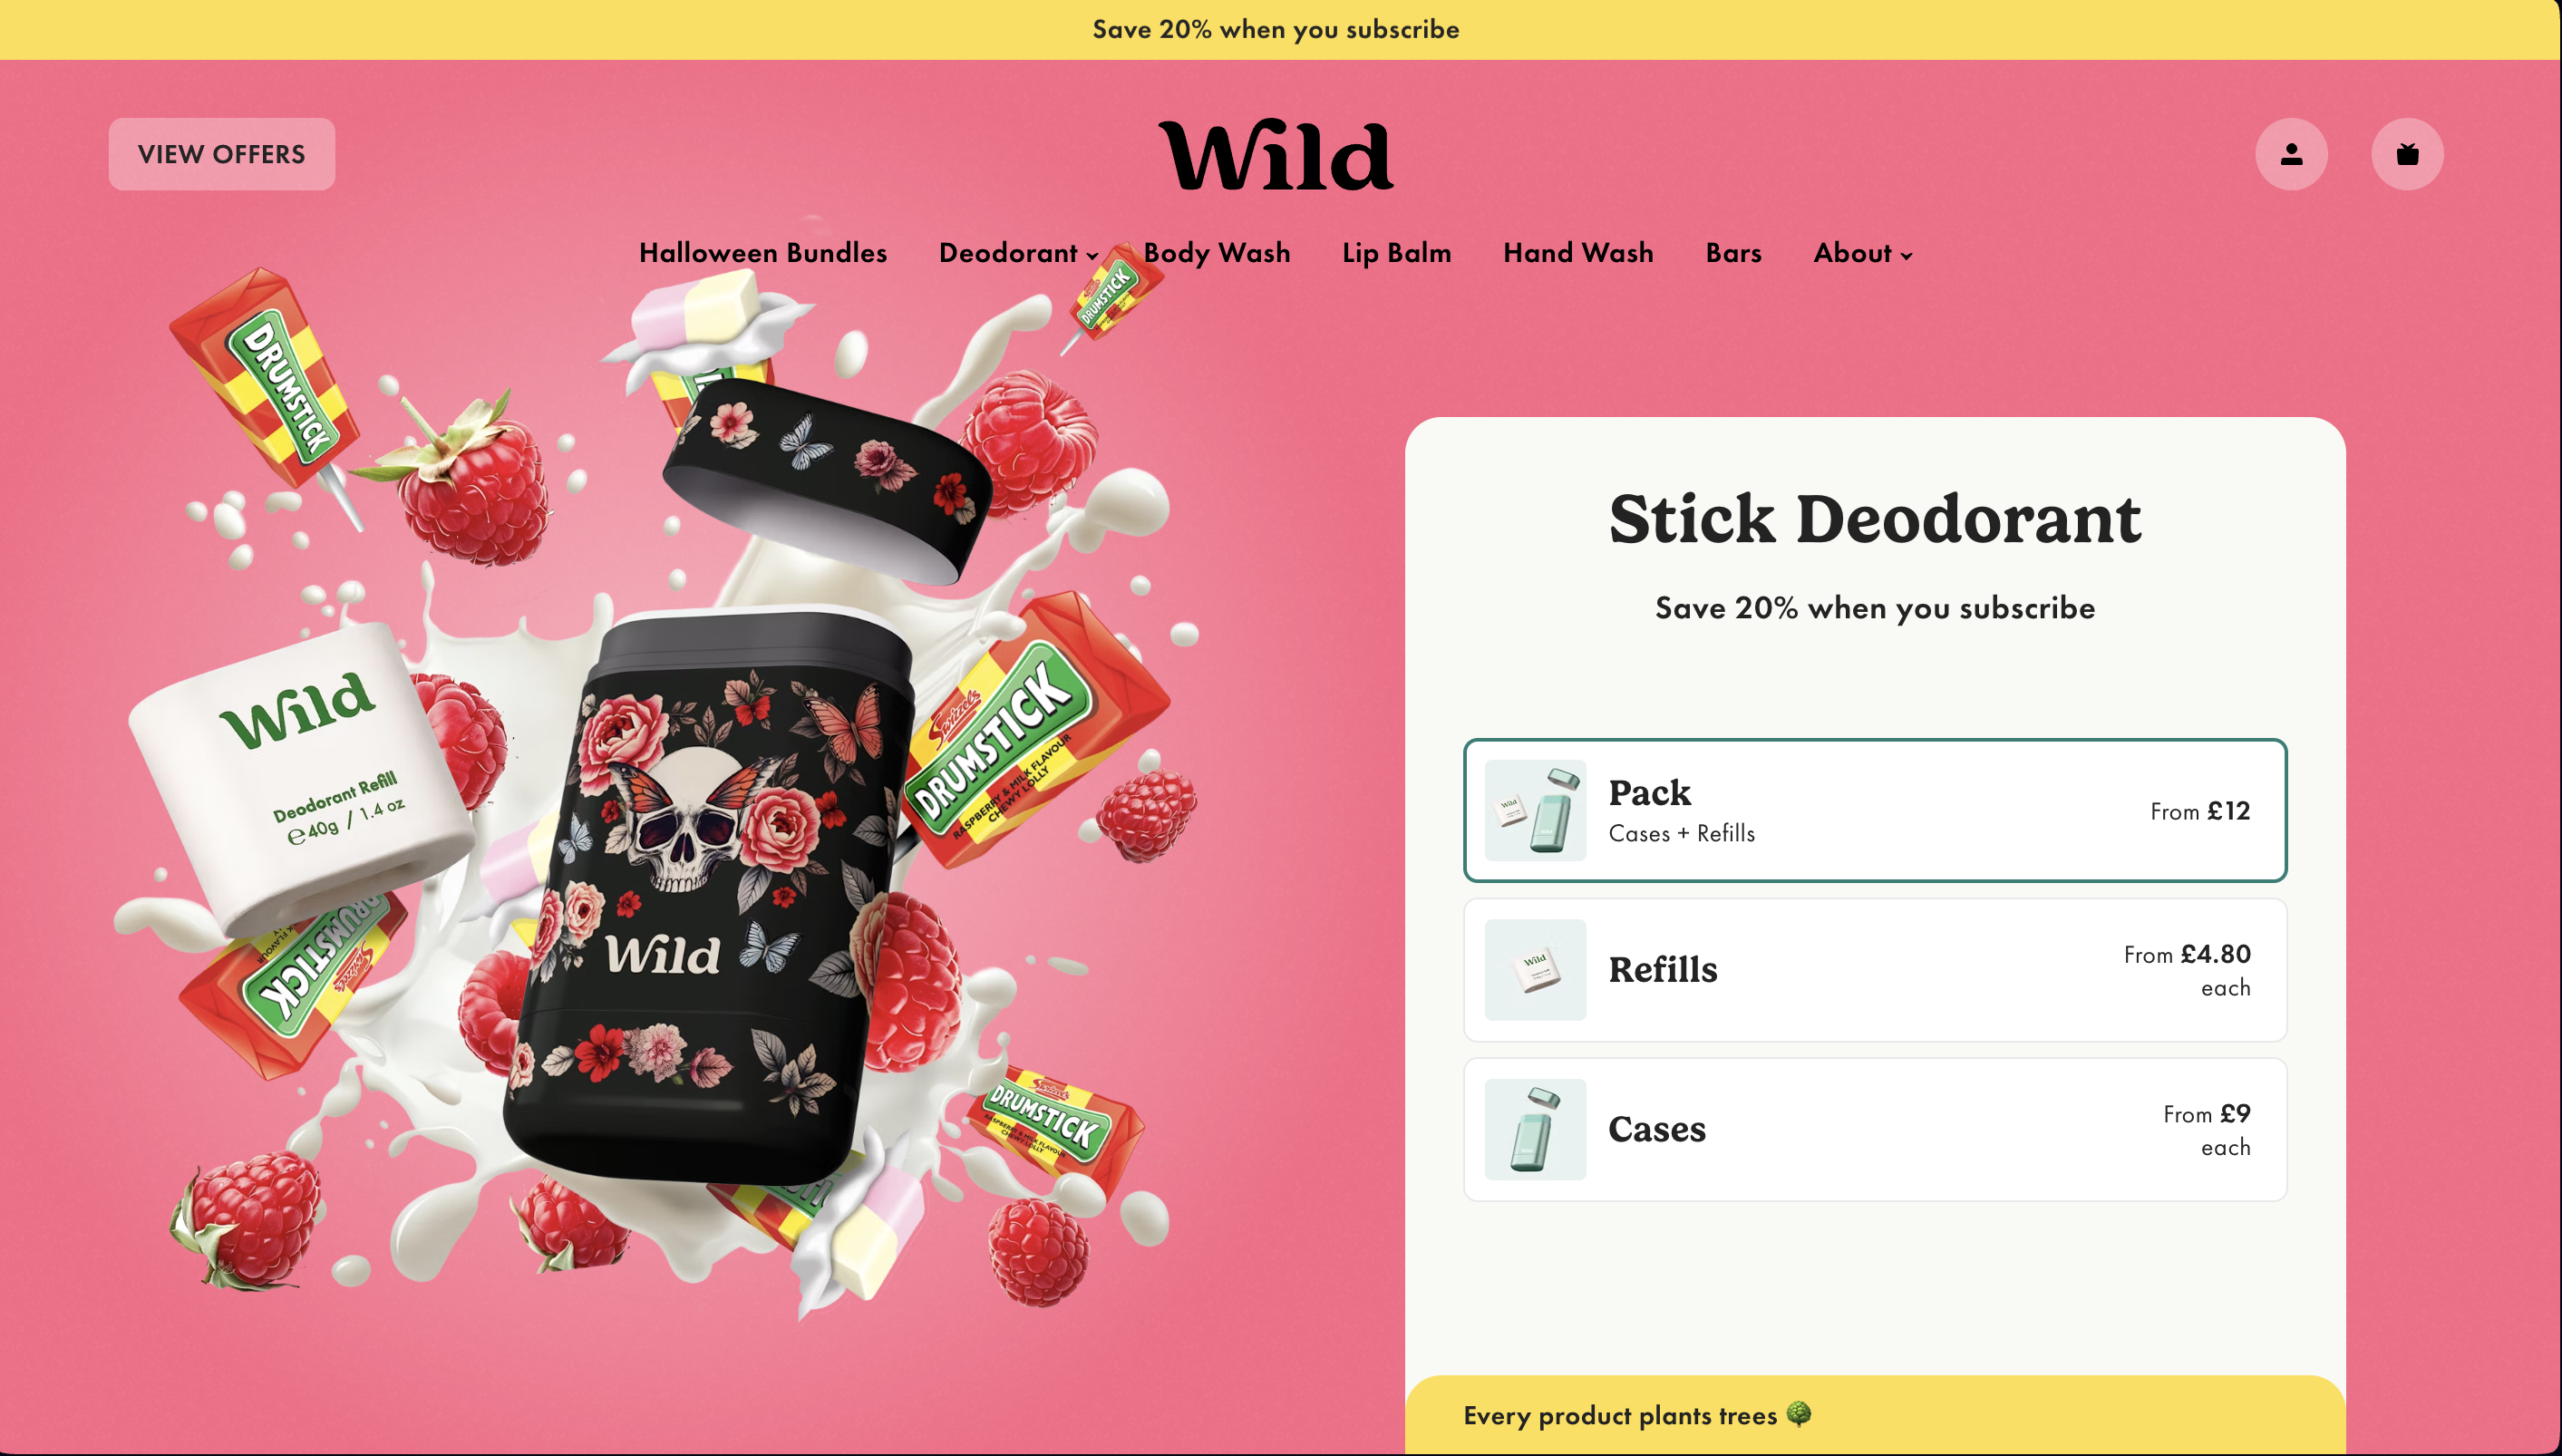Click the Wild logo
The image size is (2562, 1456).
tap(1276, 156)
